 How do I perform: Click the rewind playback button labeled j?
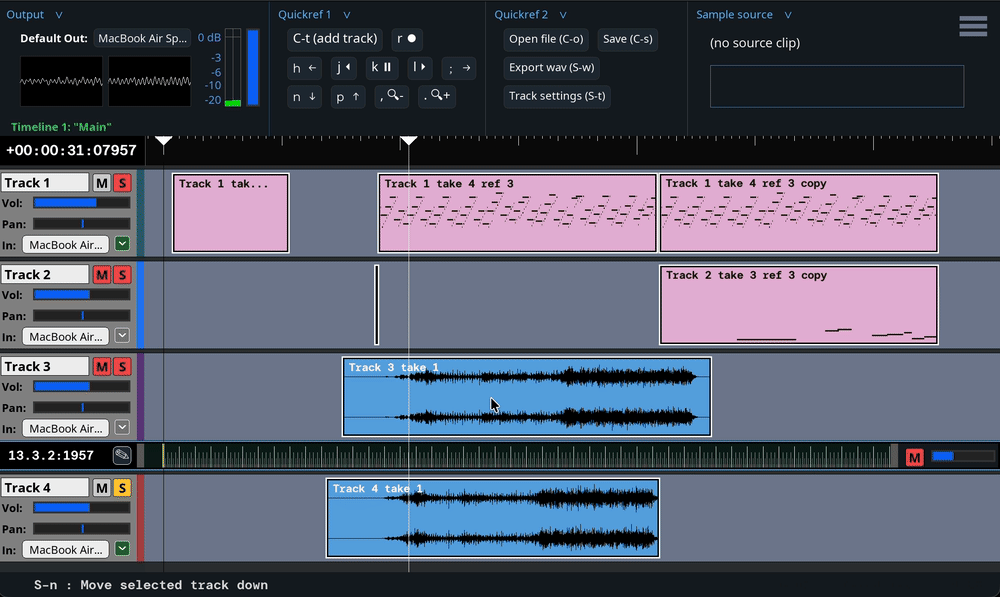[343, 68]
